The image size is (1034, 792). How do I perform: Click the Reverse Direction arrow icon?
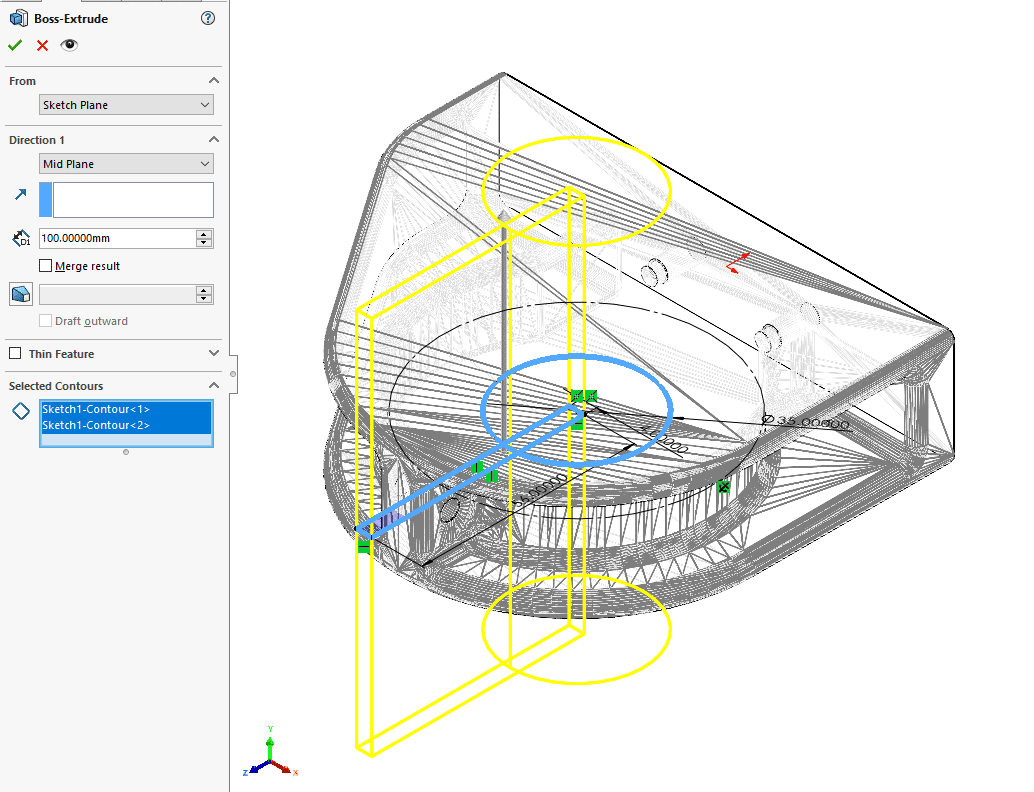pos(18,196)
